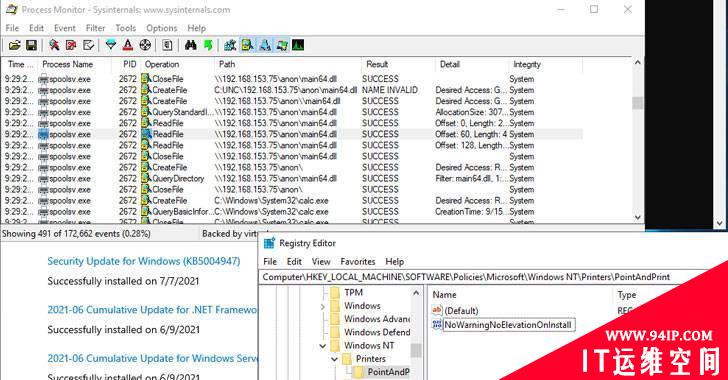Select the Windows Defender registry key
Image resolution: width=728 pixels, height=380 pixels.
click(377, 332)
